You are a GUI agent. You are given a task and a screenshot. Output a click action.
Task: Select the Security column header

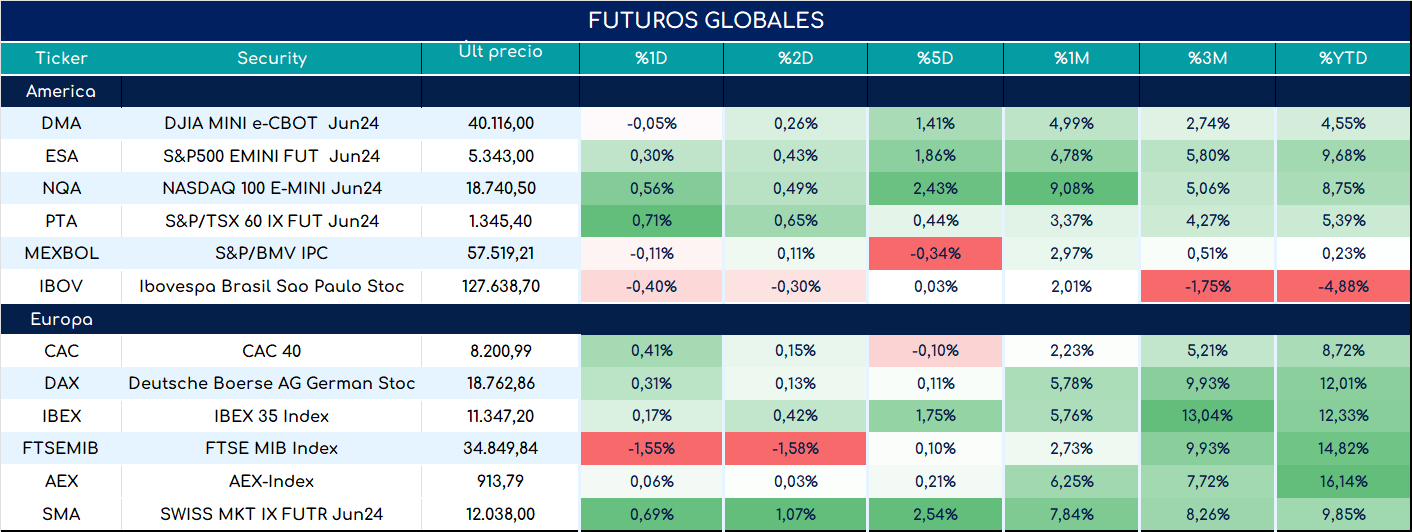pos(272,58)
